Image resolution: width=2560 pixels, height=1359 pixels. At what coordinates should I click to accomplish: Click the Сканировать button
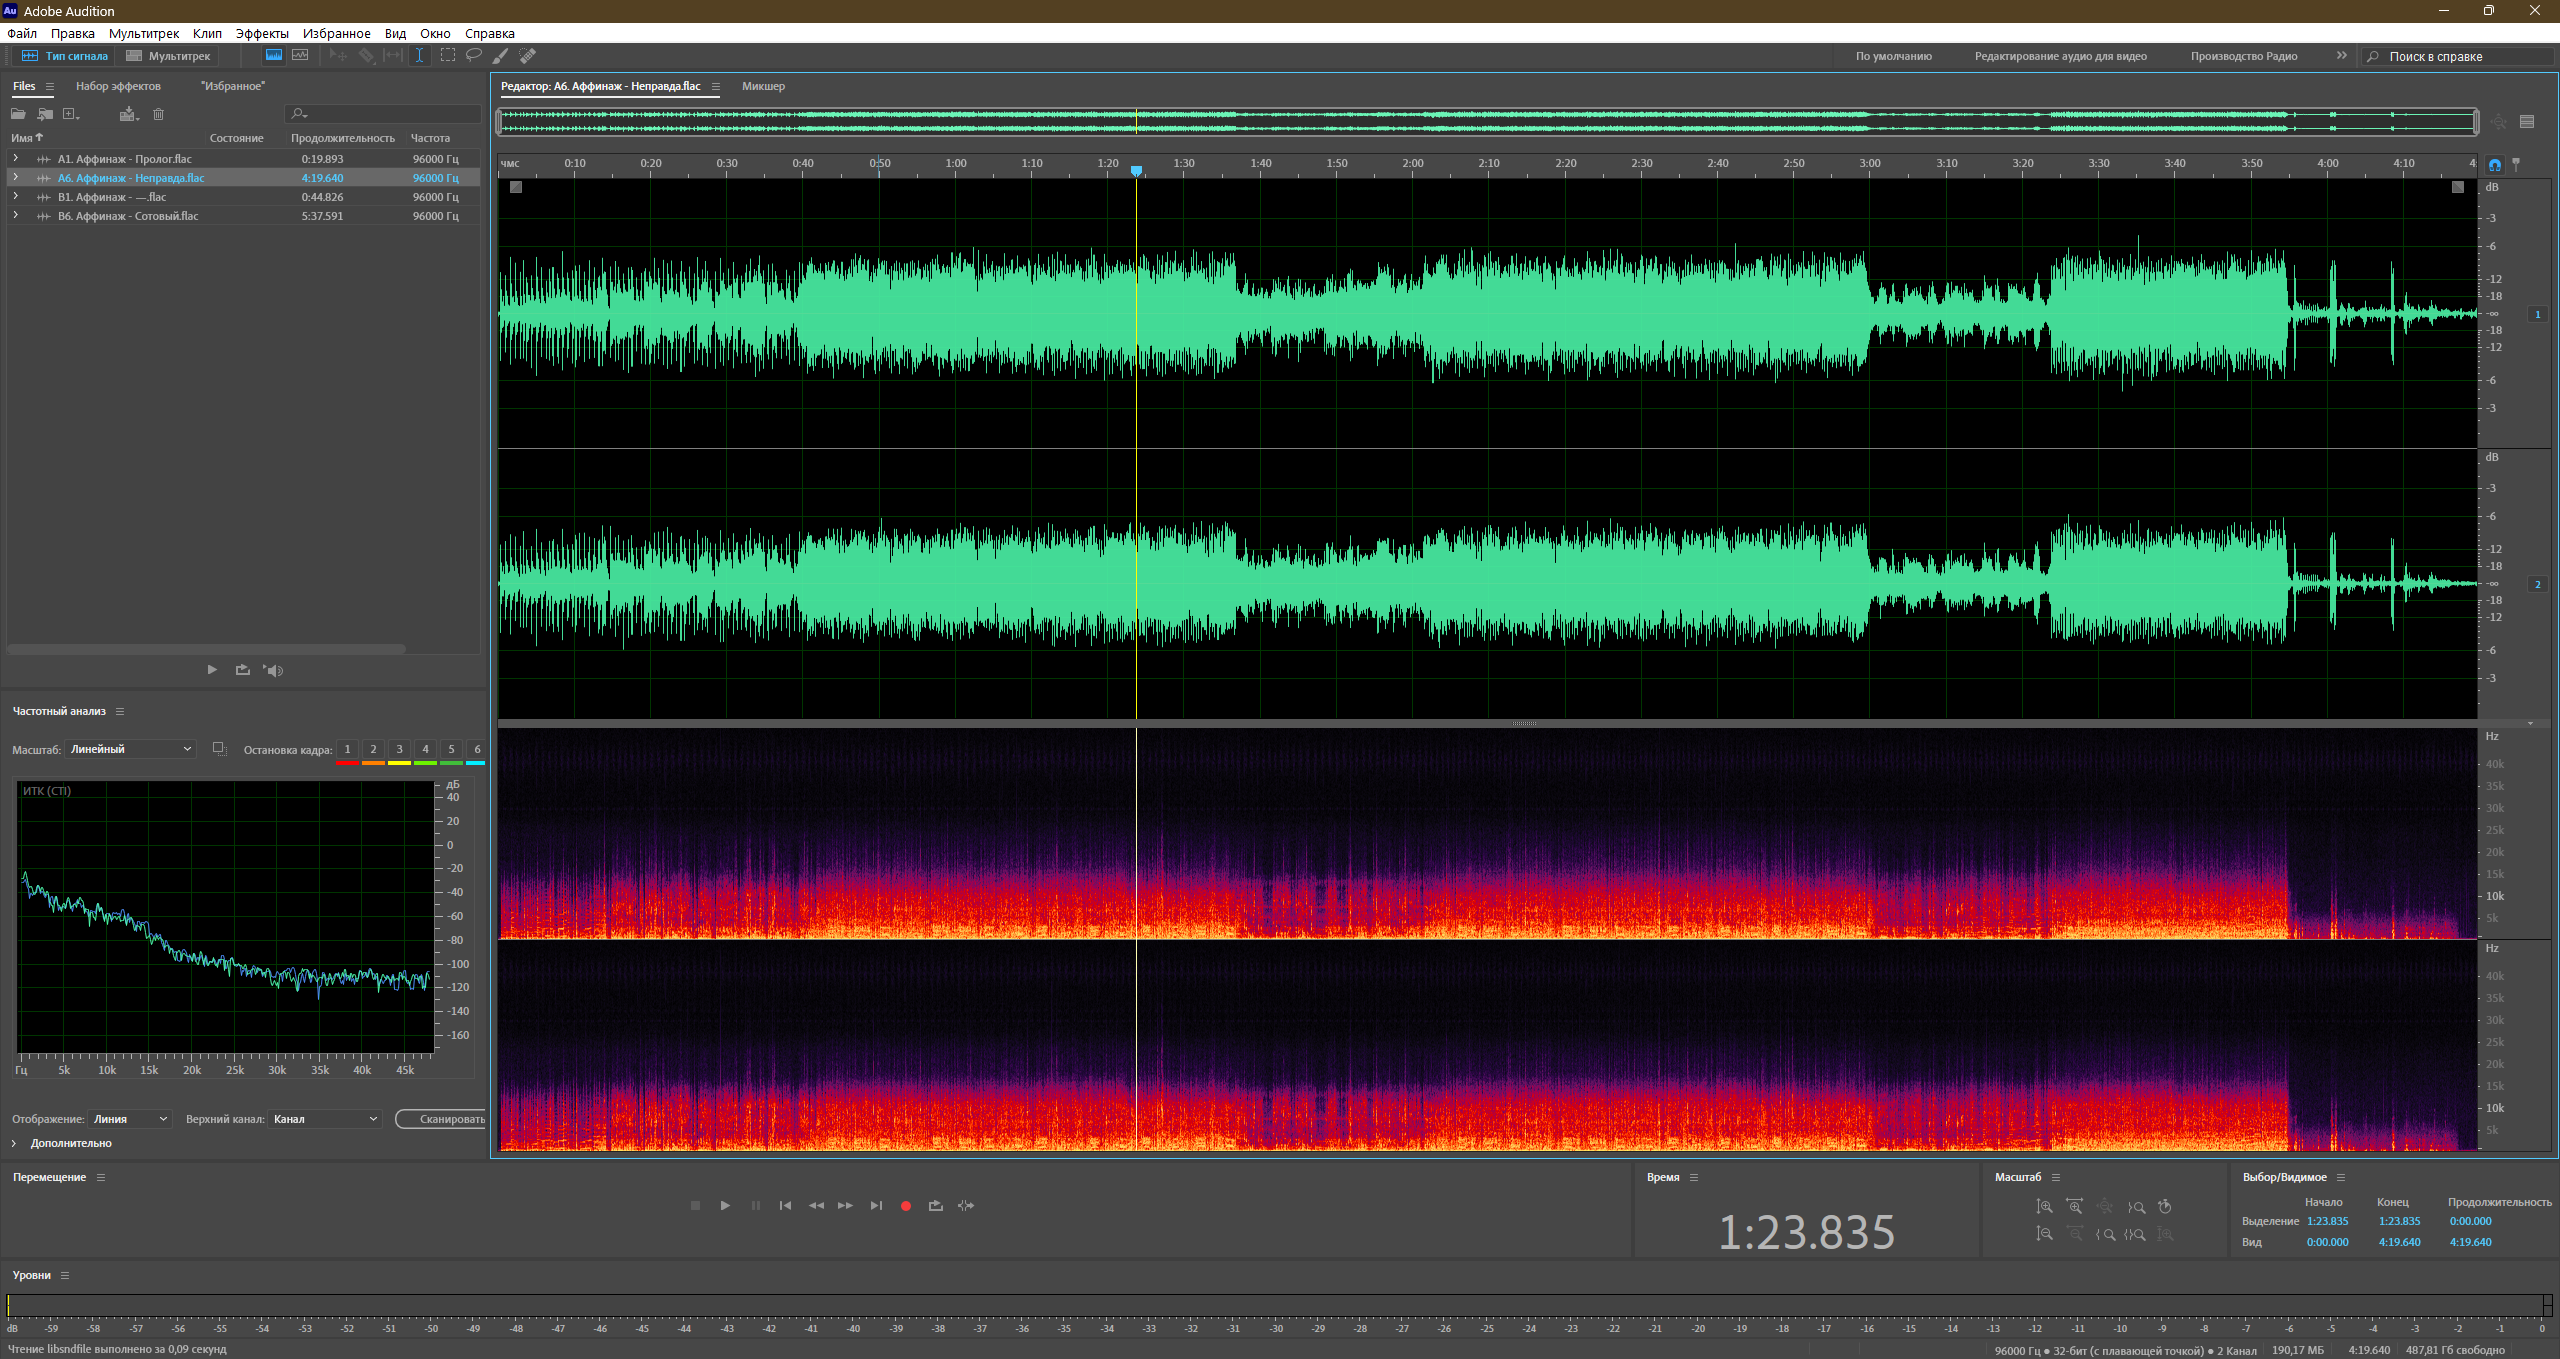tap(442, 1119)
